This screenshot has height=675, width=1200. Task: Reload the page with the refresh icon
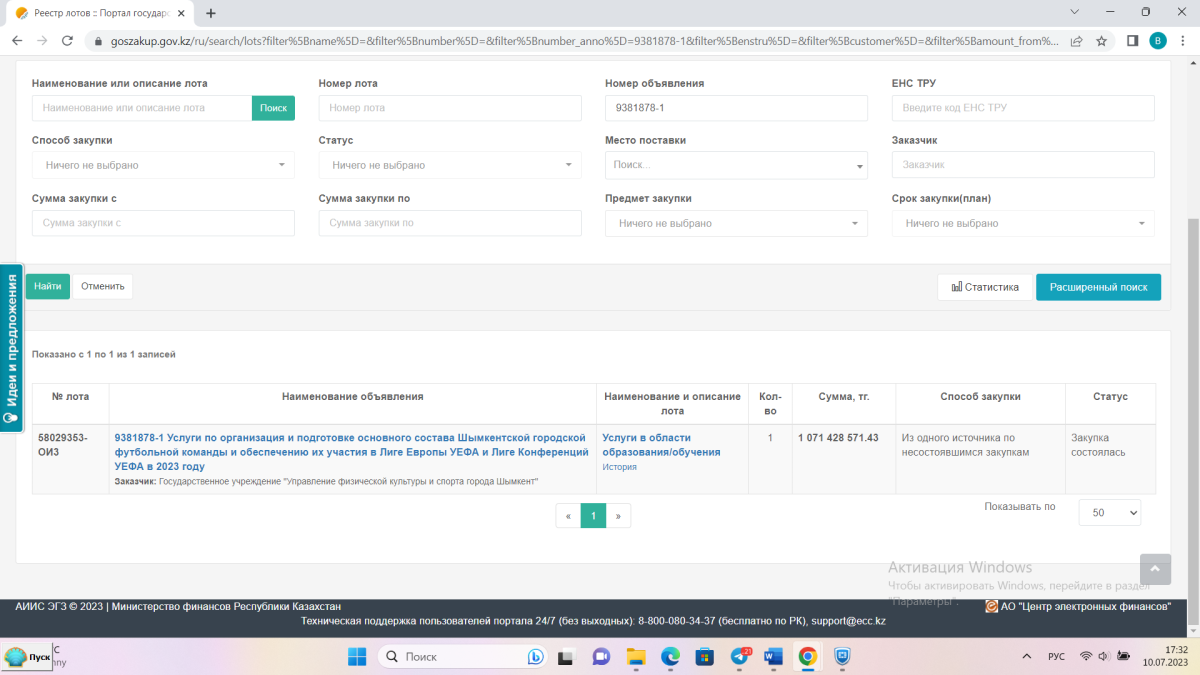(67, 41)
